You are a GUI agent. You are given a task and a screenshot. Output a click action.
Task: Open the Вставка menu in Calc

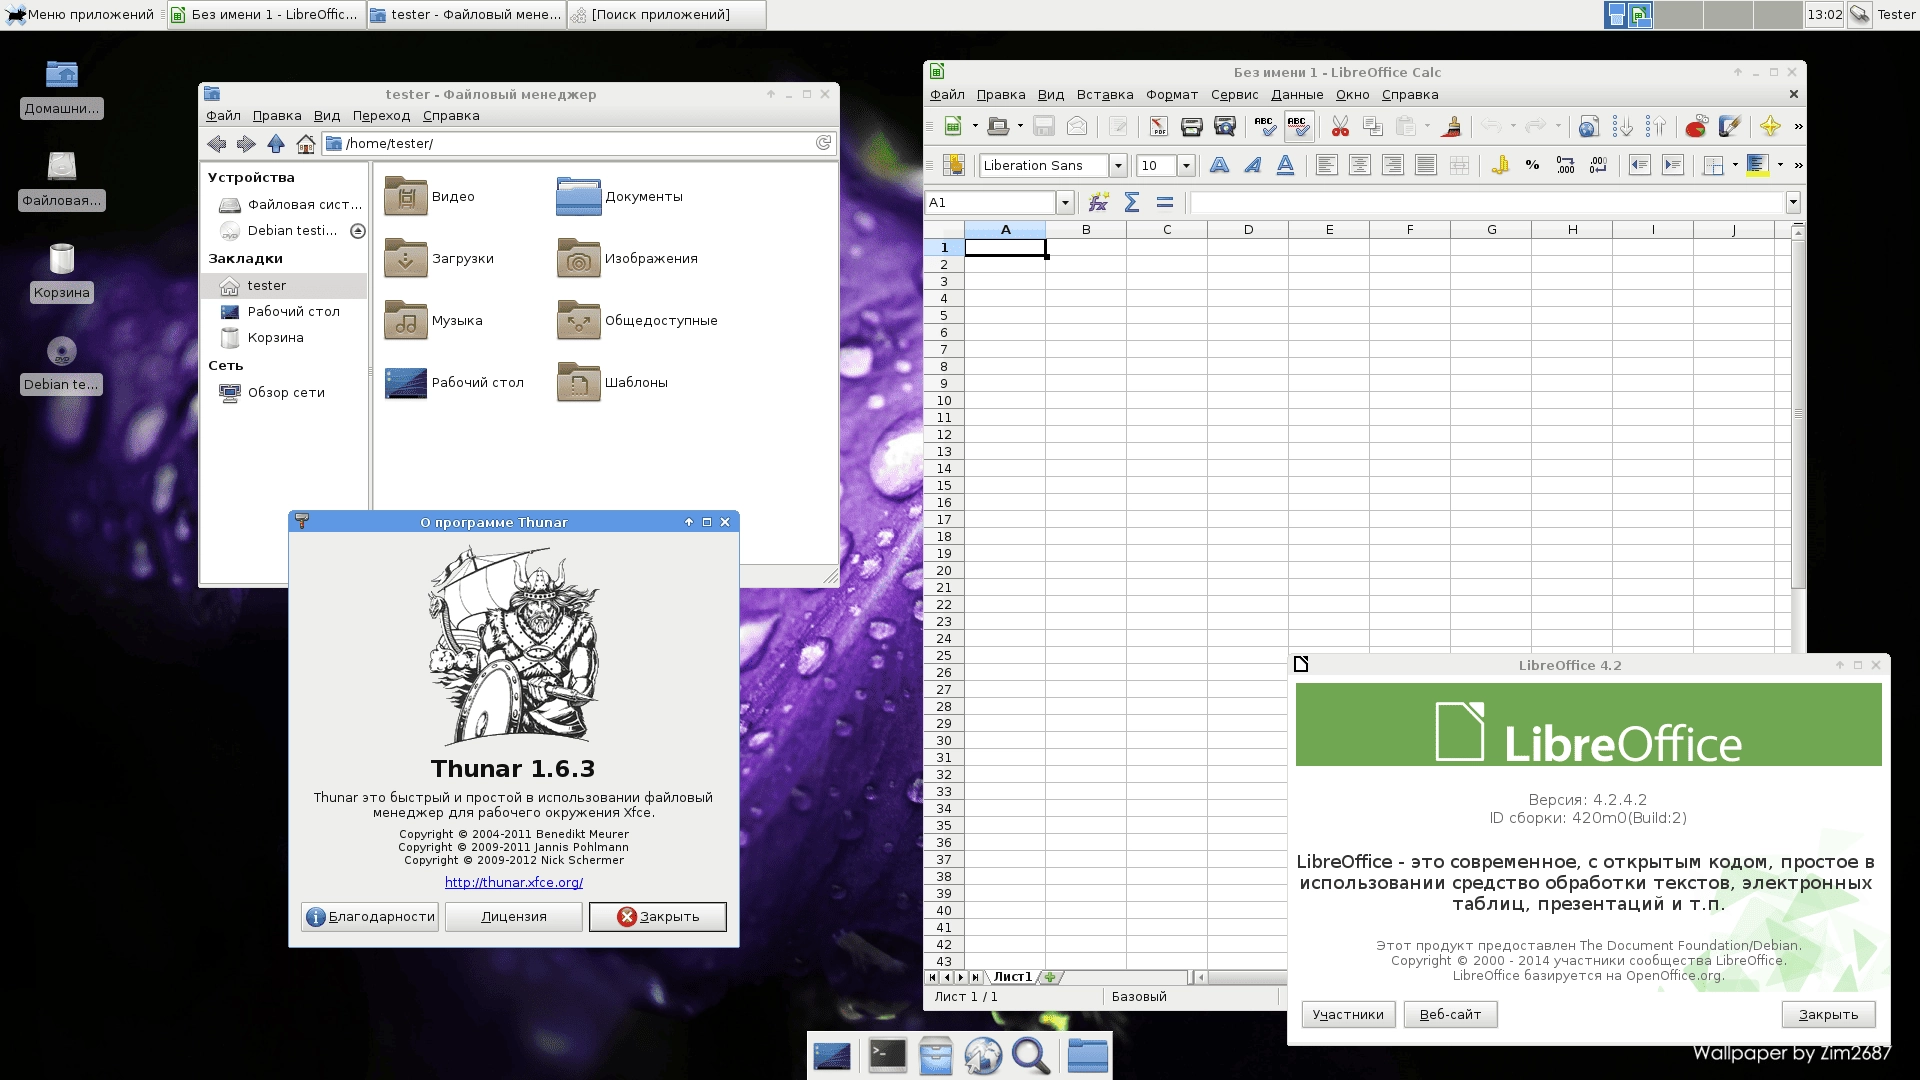click(x=1104, y=95)
